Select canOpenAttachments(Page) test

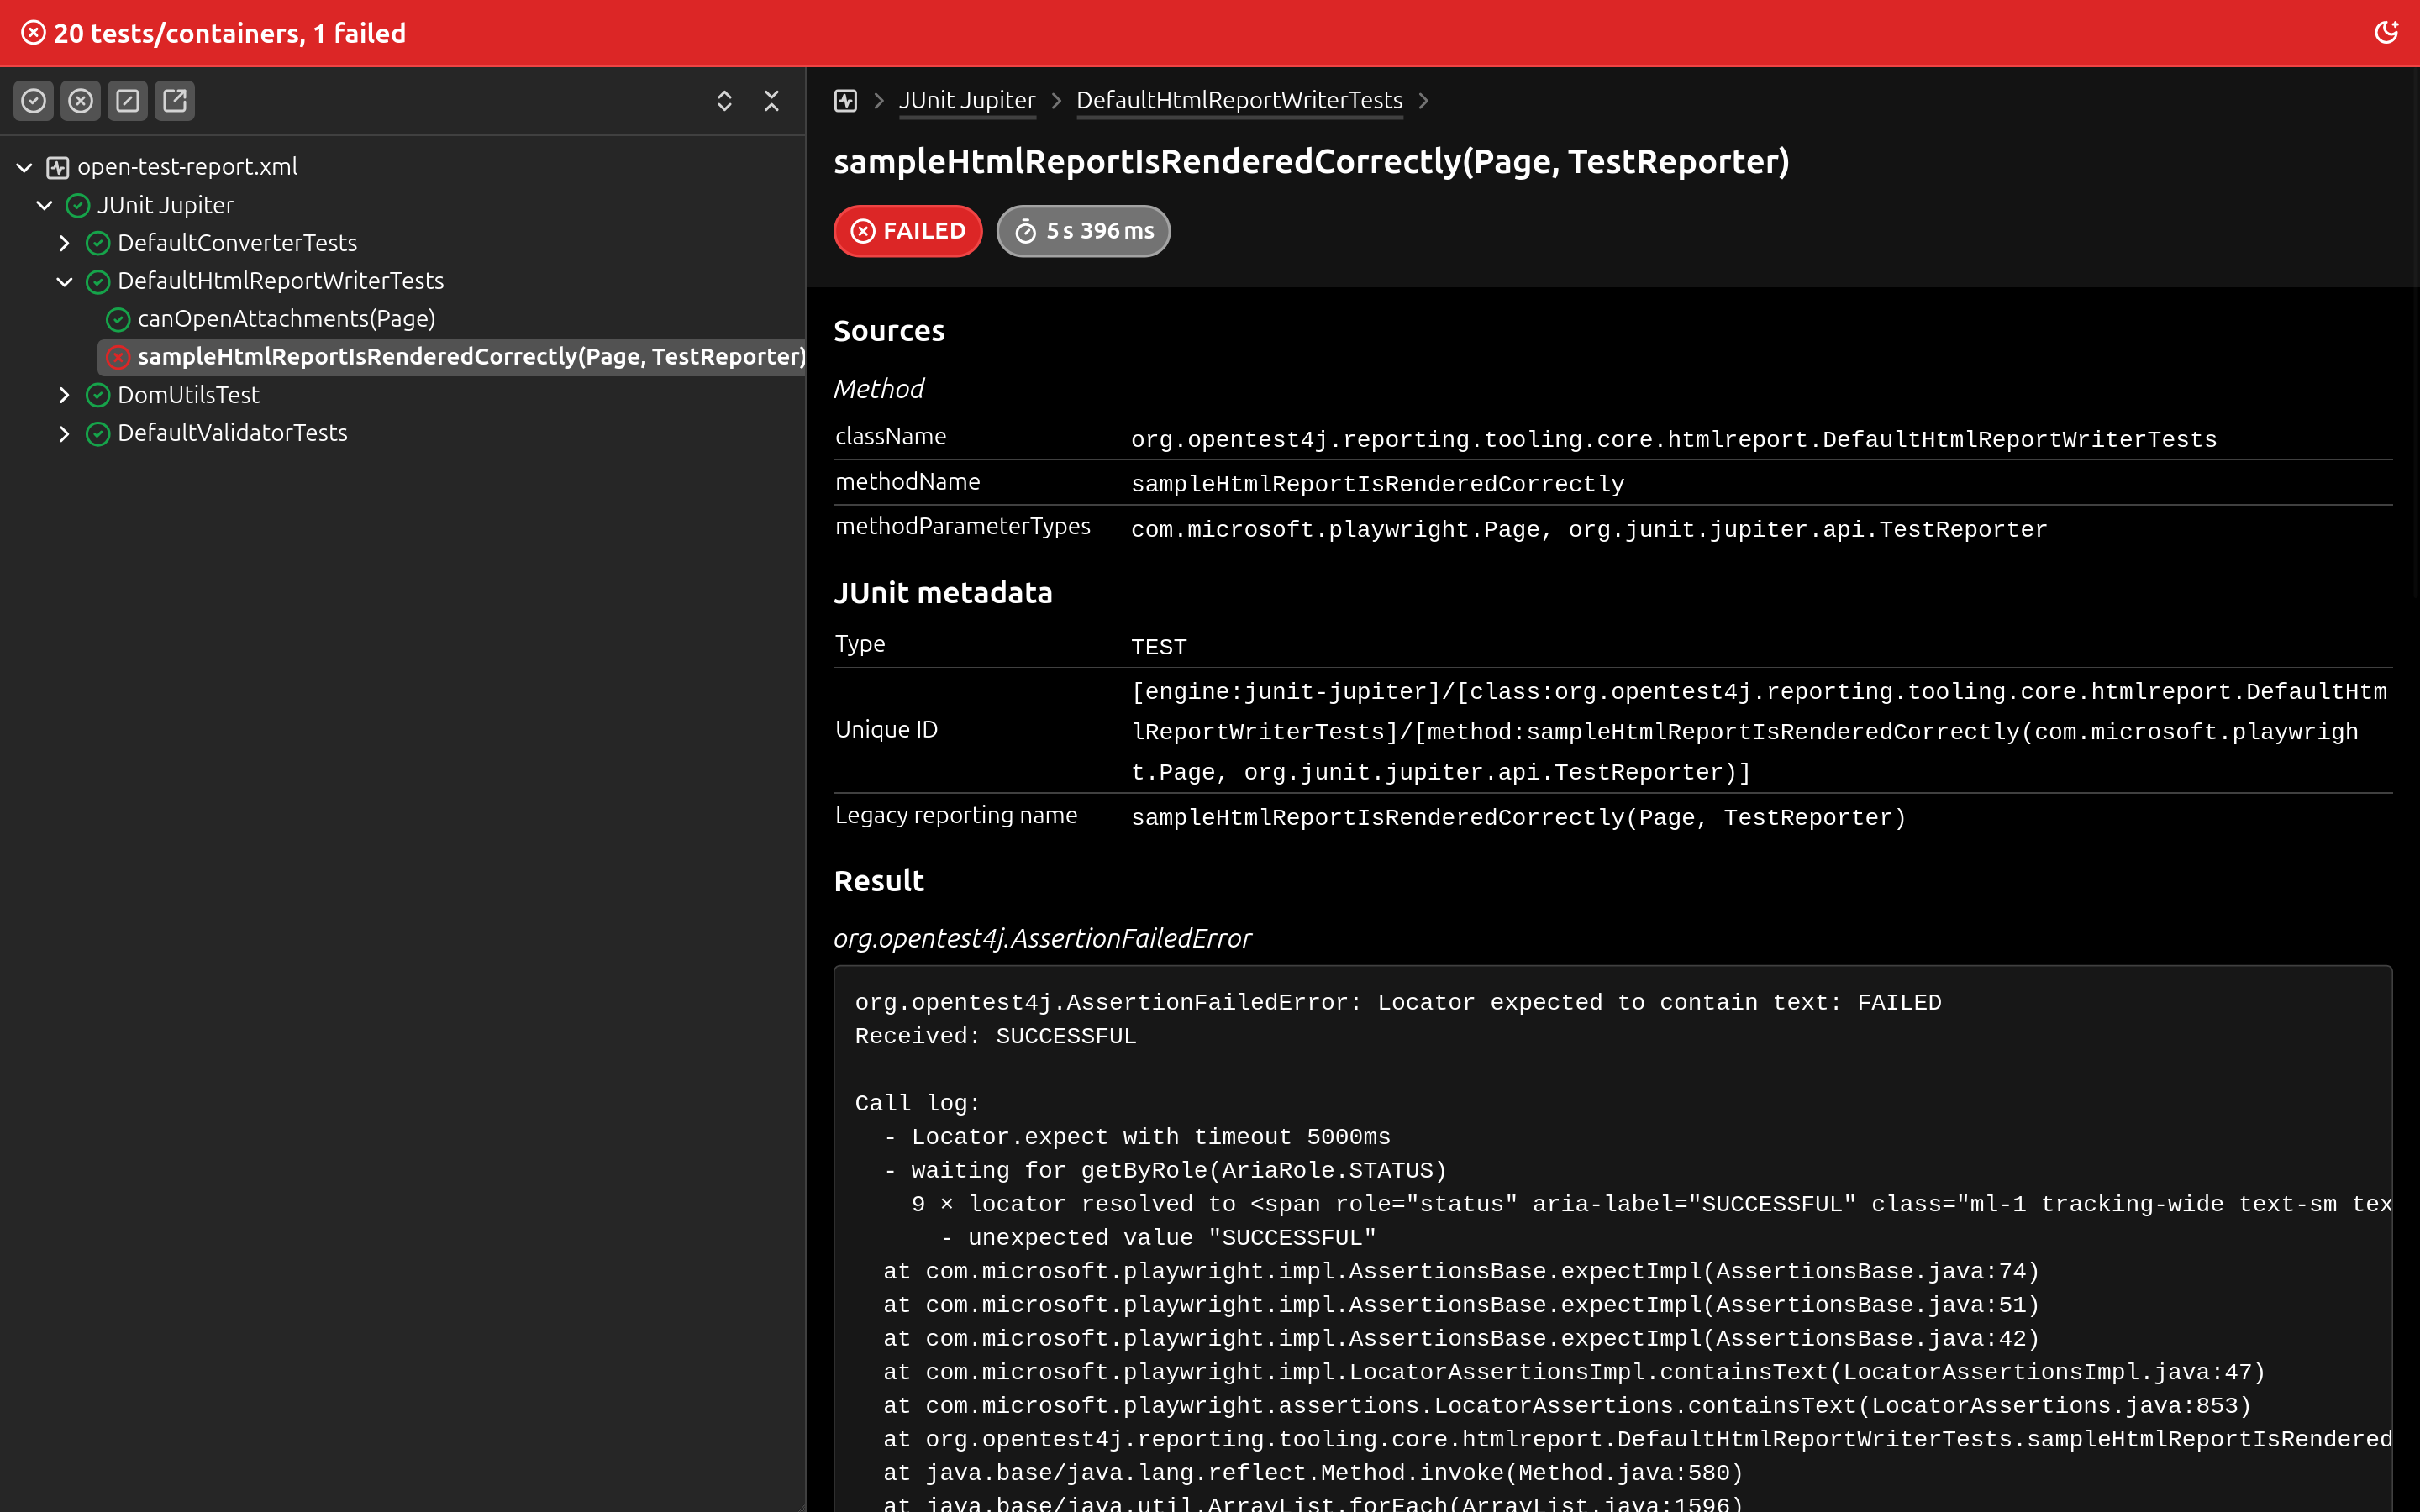[286, 319]
